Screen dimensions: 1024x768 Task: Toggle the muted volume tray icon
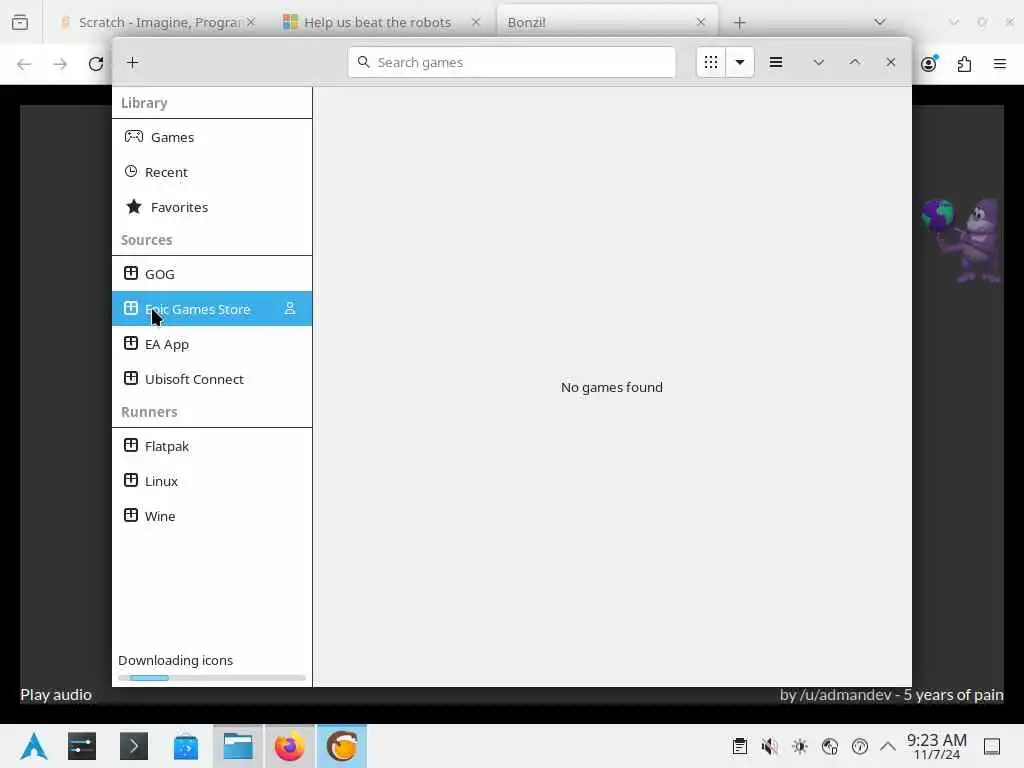[770, 746]
